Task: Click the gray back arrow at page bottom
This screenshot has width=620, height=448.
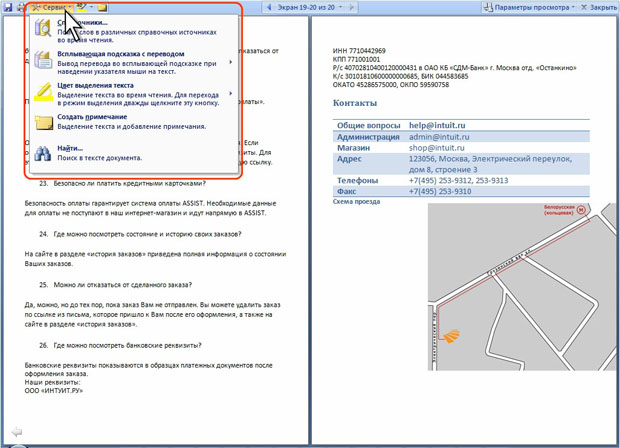Action: tap(17, 432)
